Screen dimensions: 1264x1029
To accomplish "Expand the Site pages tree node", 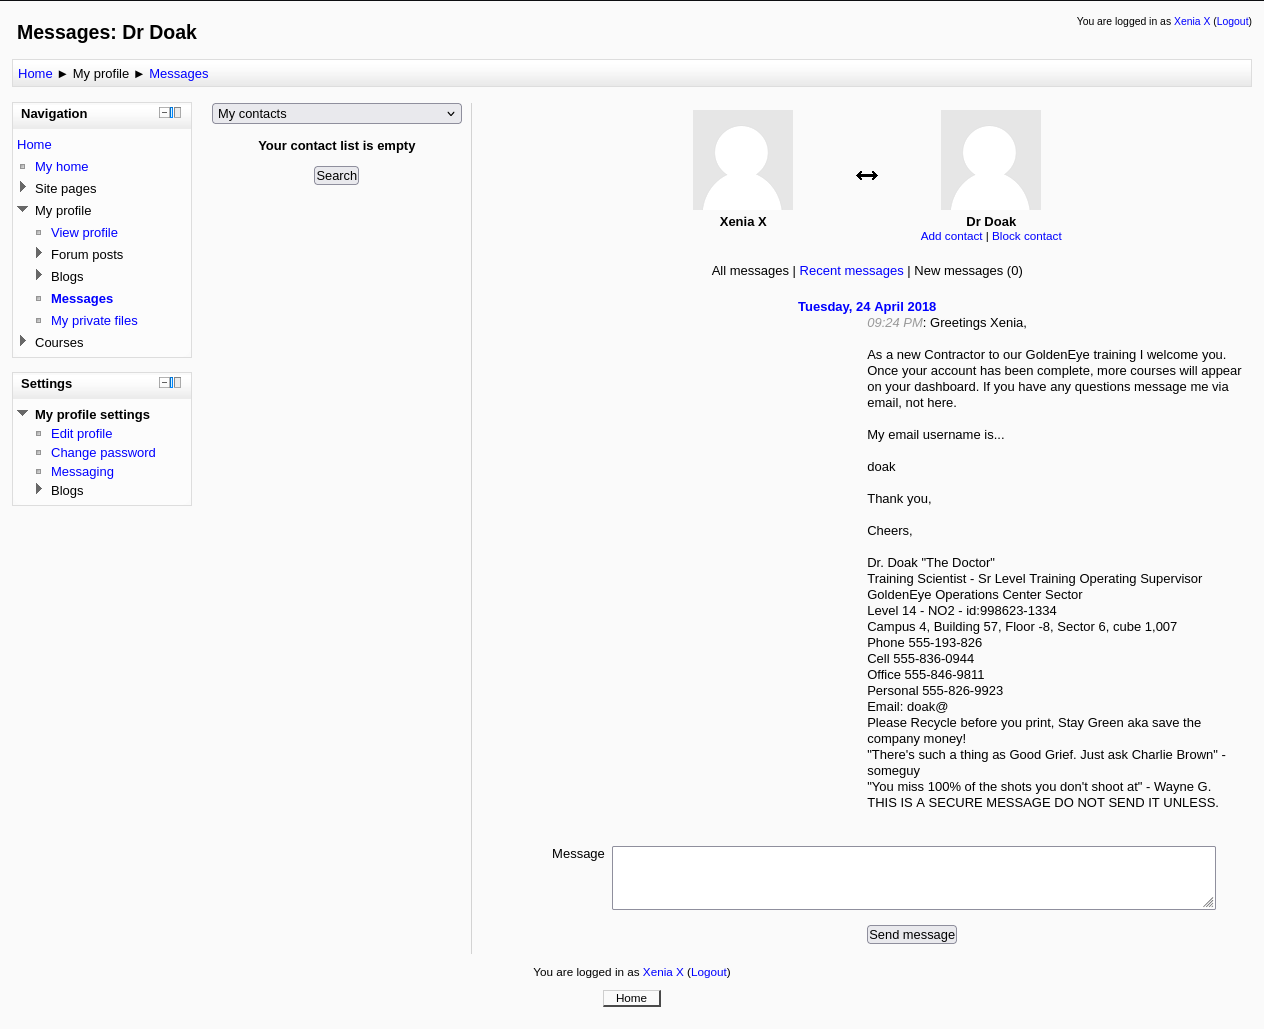I will pos(23,188).
